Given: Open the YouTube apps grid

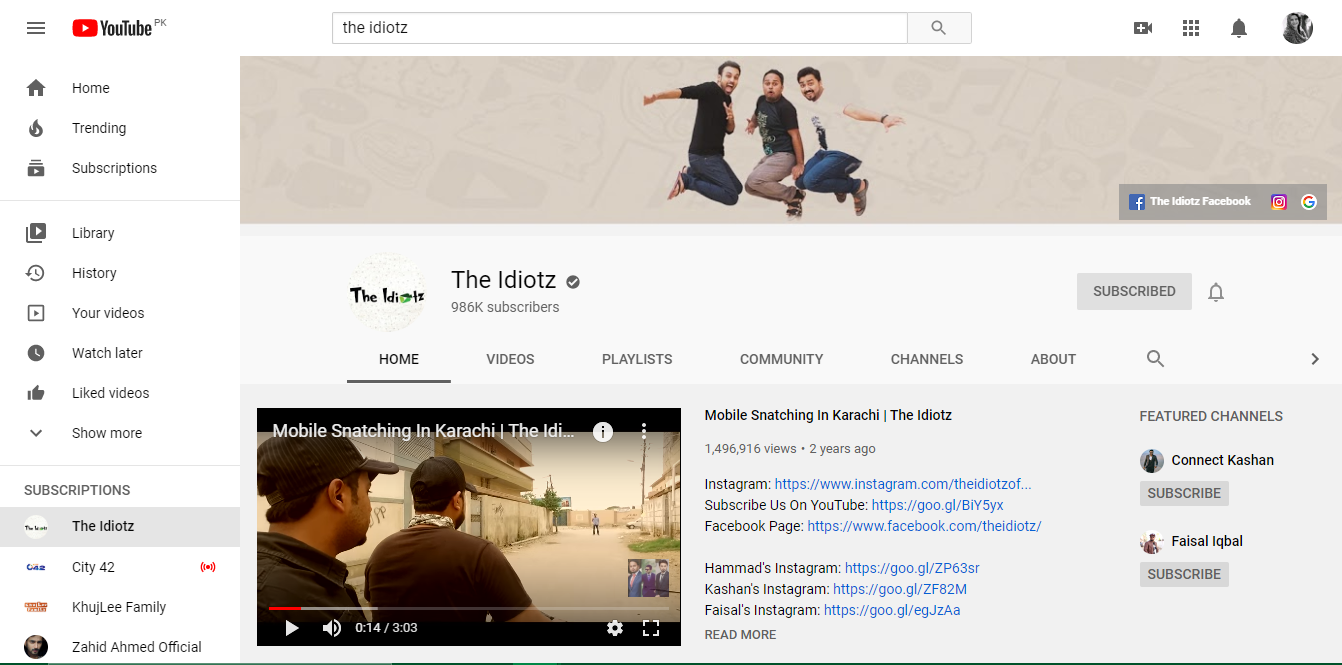Looking at the screenshot, I should [1191, 28].
